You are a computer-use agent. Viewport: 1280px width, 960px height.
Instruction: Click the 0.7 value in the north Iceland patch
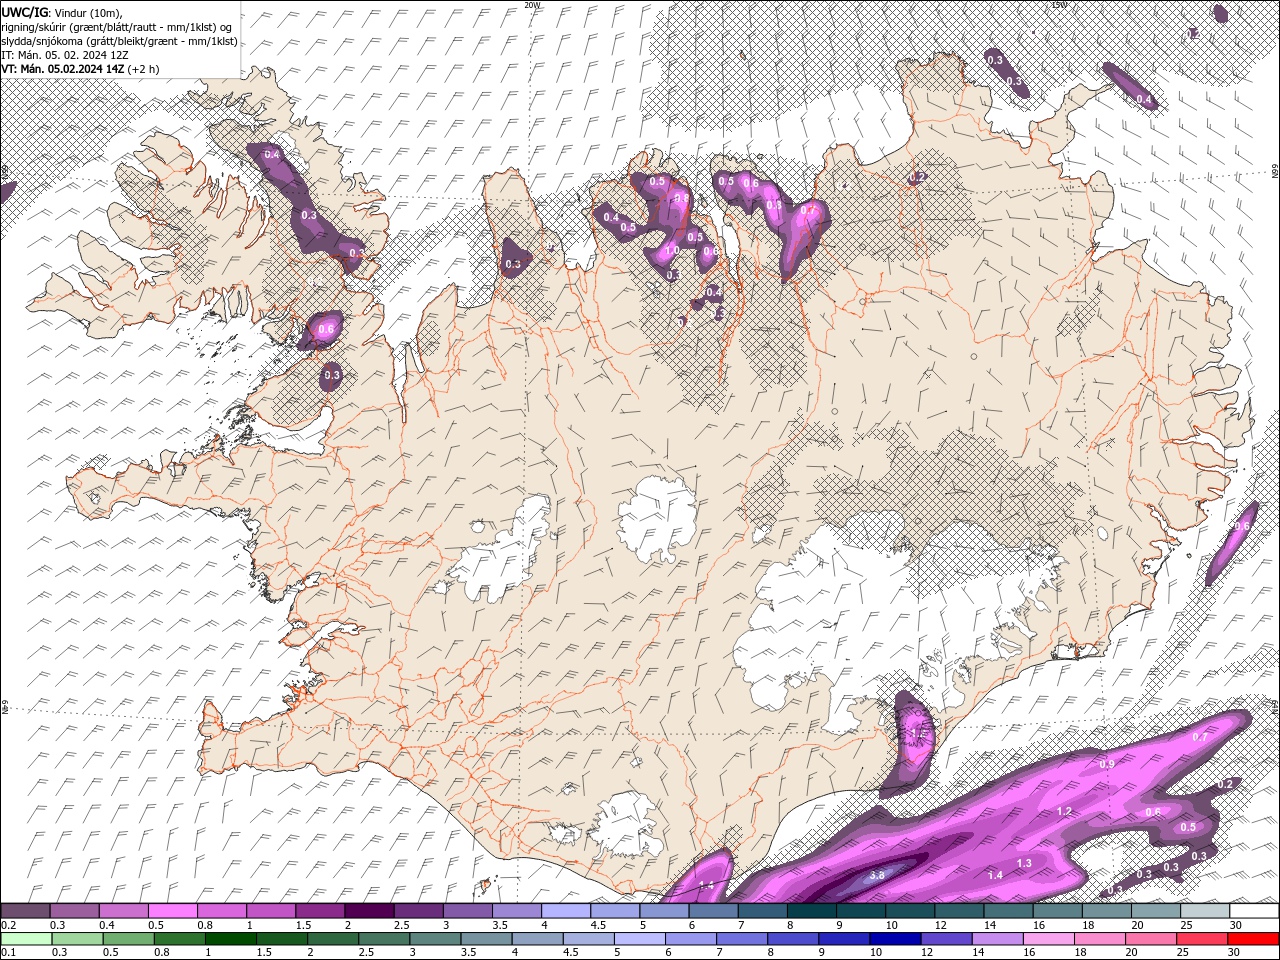click(x=807, y=211)
